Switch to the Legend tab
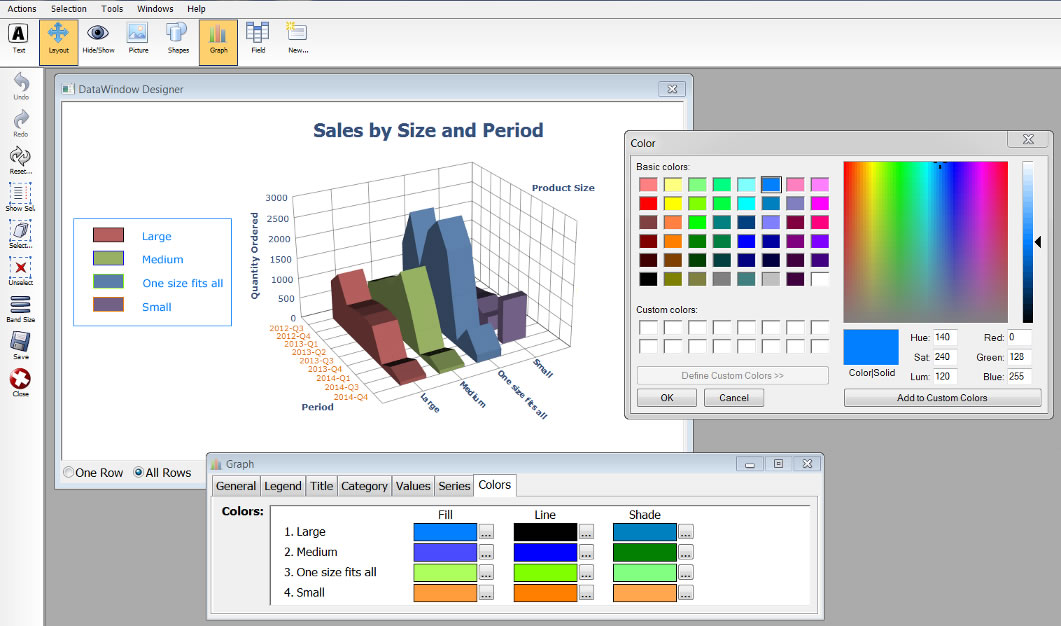The width and height of the screenshot is (1061, 626). (x=283, y=486)
